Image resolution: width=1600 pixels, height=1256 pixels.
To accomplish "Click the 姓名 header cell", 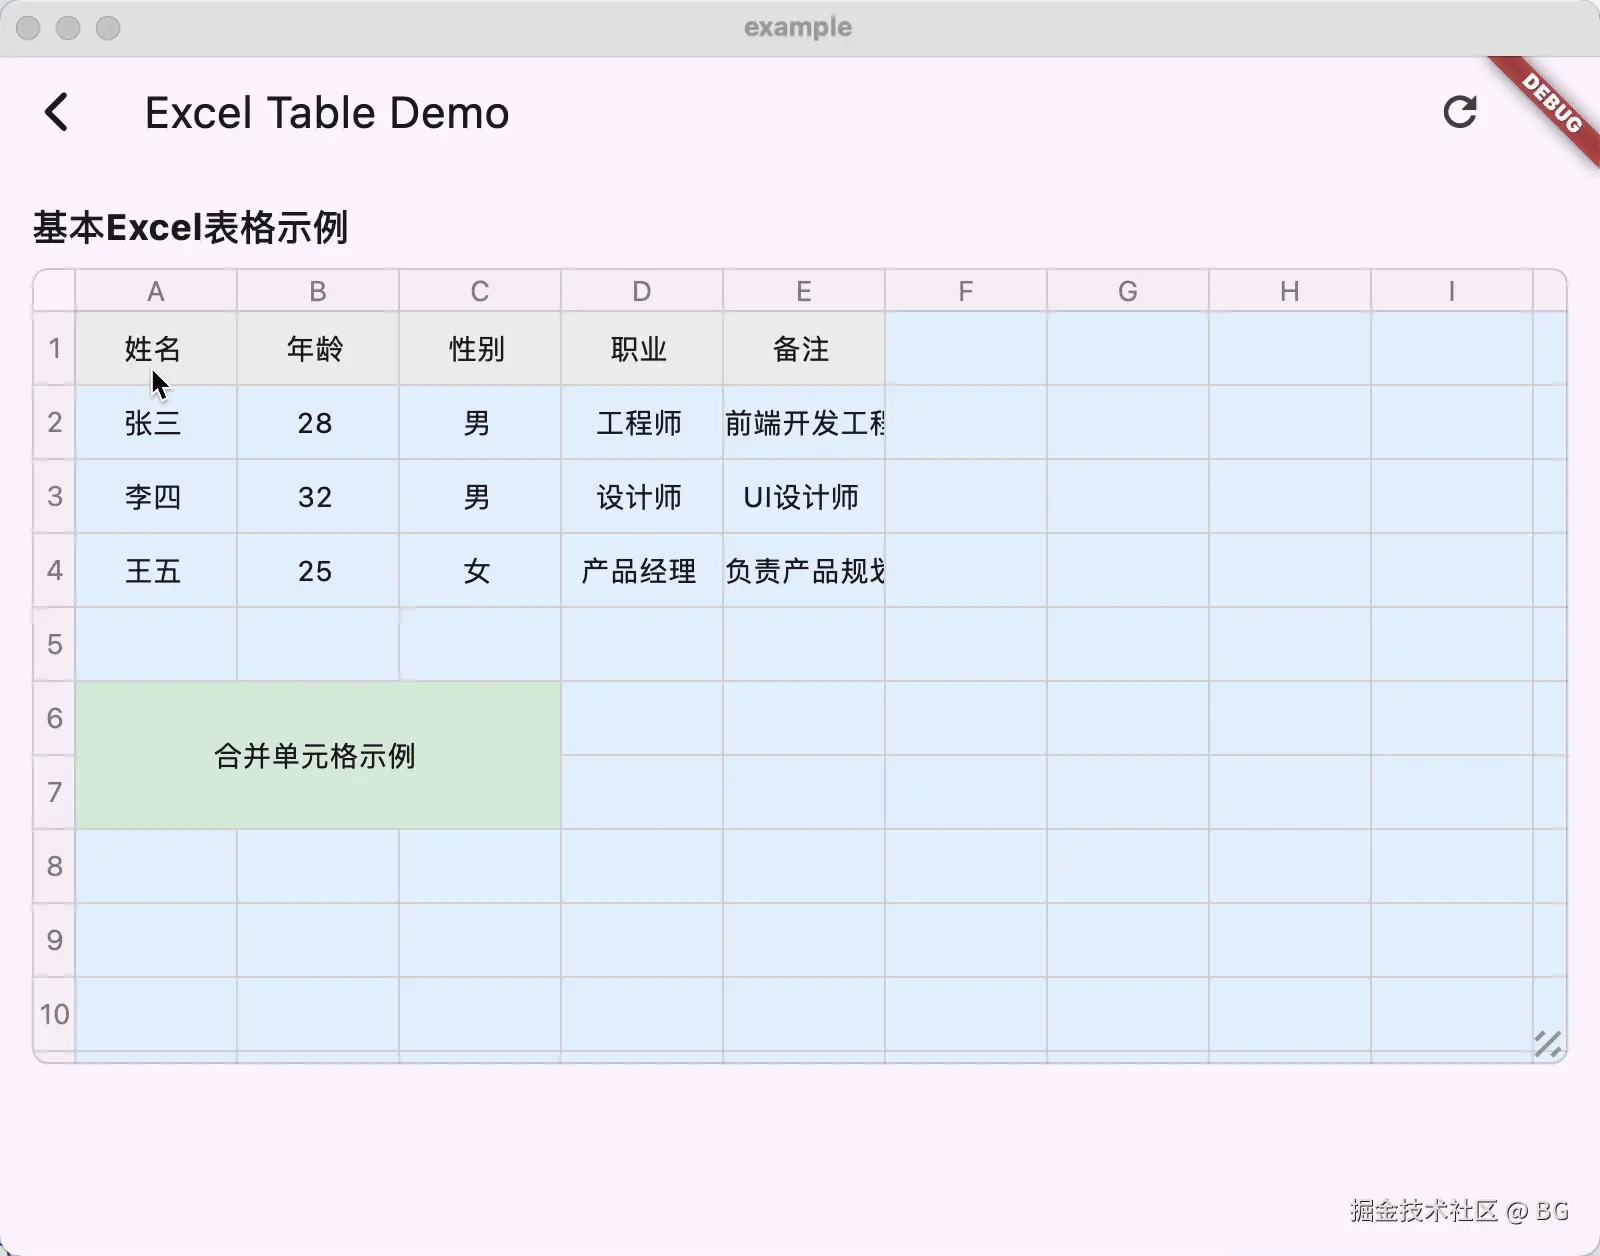I will (156, 348).
